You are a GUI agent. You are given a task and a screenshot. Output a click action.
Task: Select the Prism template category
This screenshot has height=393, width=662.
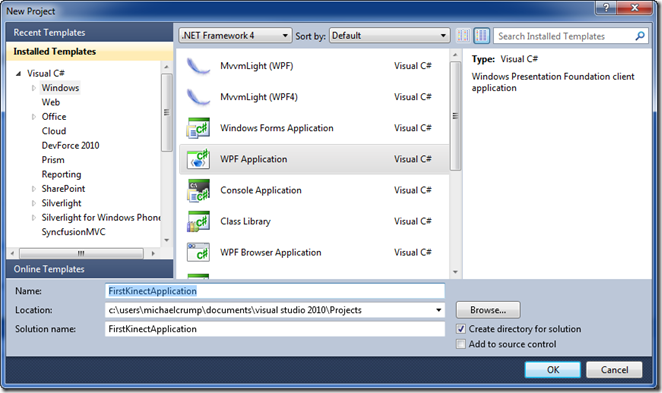pos(53,160)
